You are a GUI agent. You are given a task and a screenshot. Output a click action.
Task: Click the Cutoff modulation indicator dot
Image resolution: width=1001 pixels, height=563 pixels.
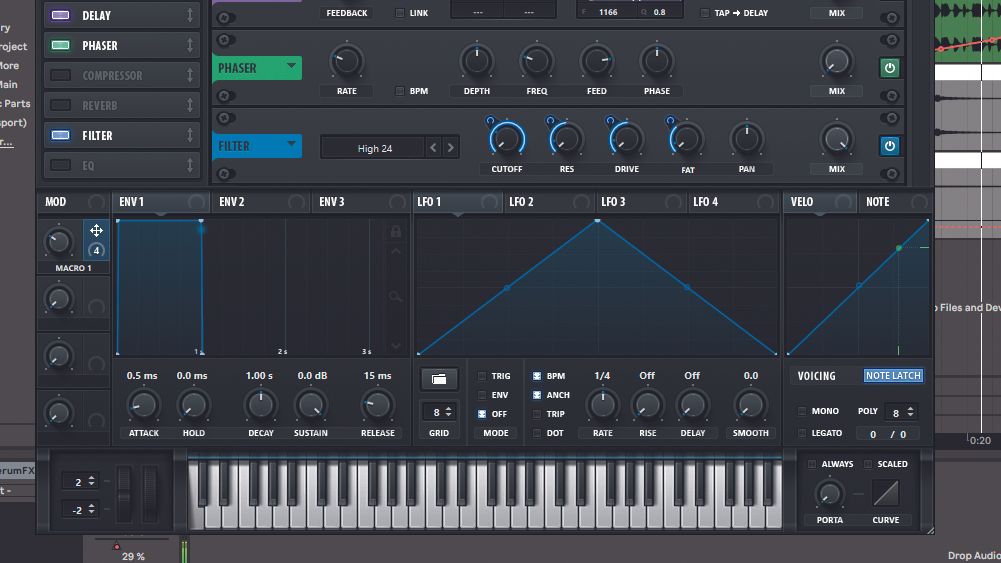coord(490,120)
